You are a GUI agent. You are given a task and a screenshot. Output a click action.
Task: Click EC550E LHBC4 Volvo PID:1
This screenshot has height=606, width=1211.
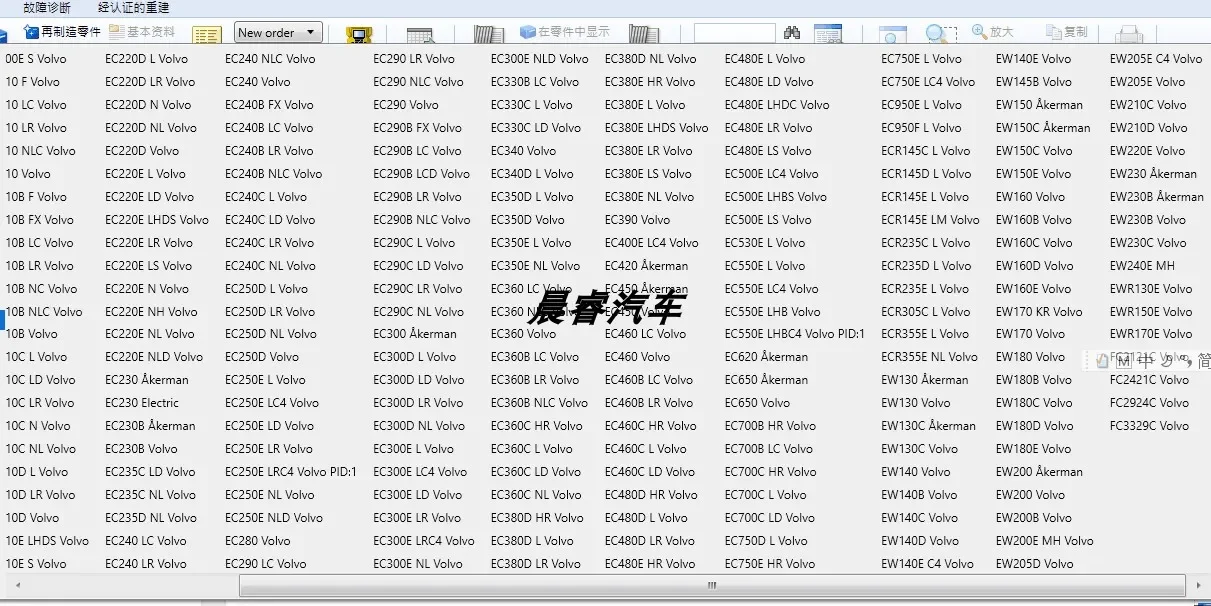[795, 334]
